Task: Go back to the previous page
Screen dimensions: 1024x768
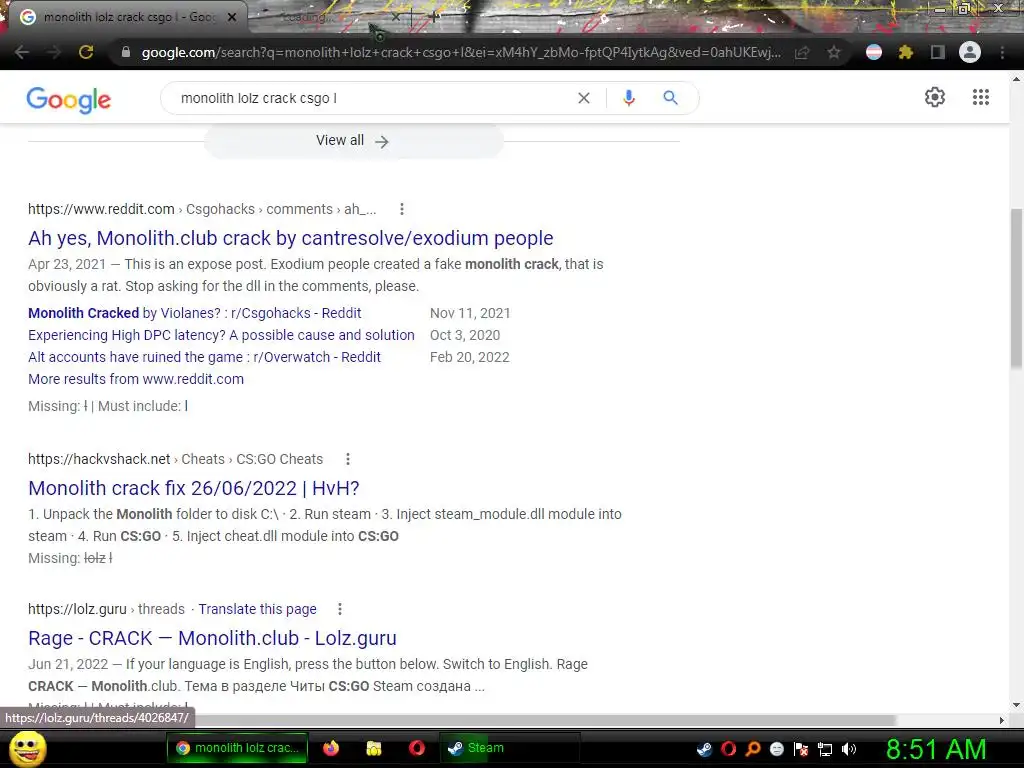Action: point(22,52)
